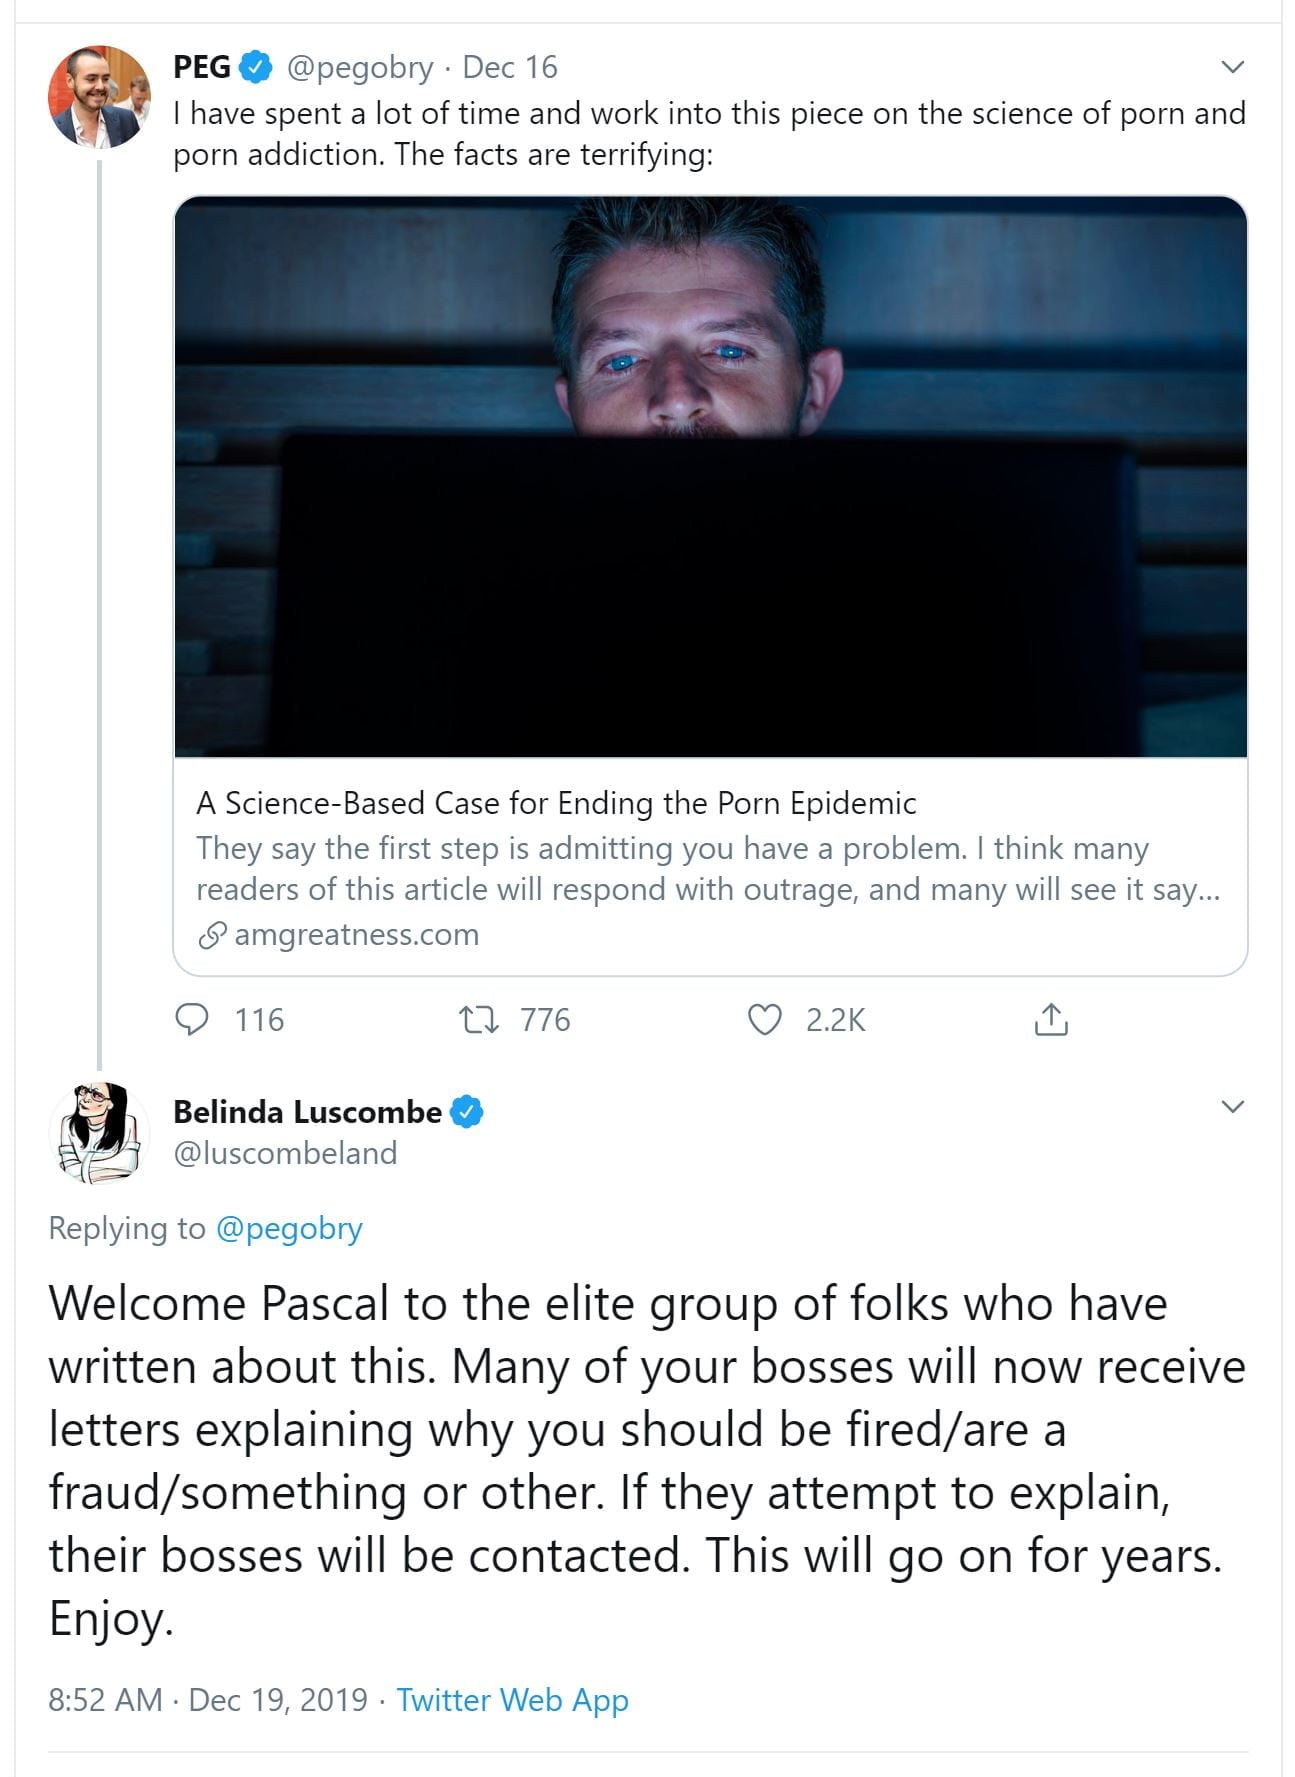Open the @pegobry mention in 'Replying to'
The width and height of the screenshot is (1295, 1777).
(289, 1228)
